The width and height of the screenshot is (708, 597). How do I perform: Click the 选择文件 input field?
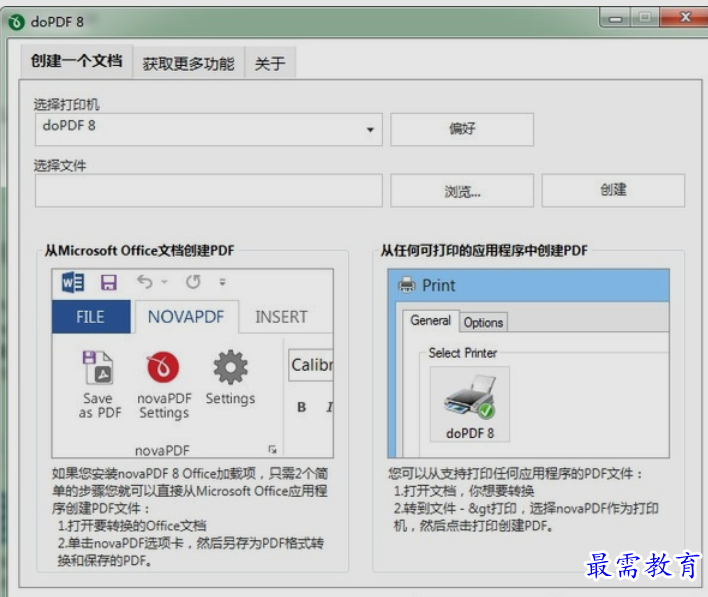point(209,191)
